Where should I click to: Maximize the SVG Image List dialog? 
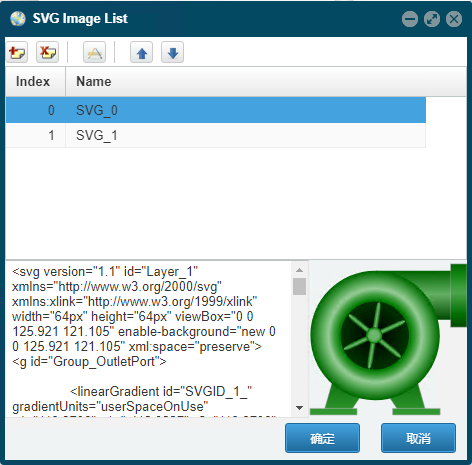click(x=432, y=19)
